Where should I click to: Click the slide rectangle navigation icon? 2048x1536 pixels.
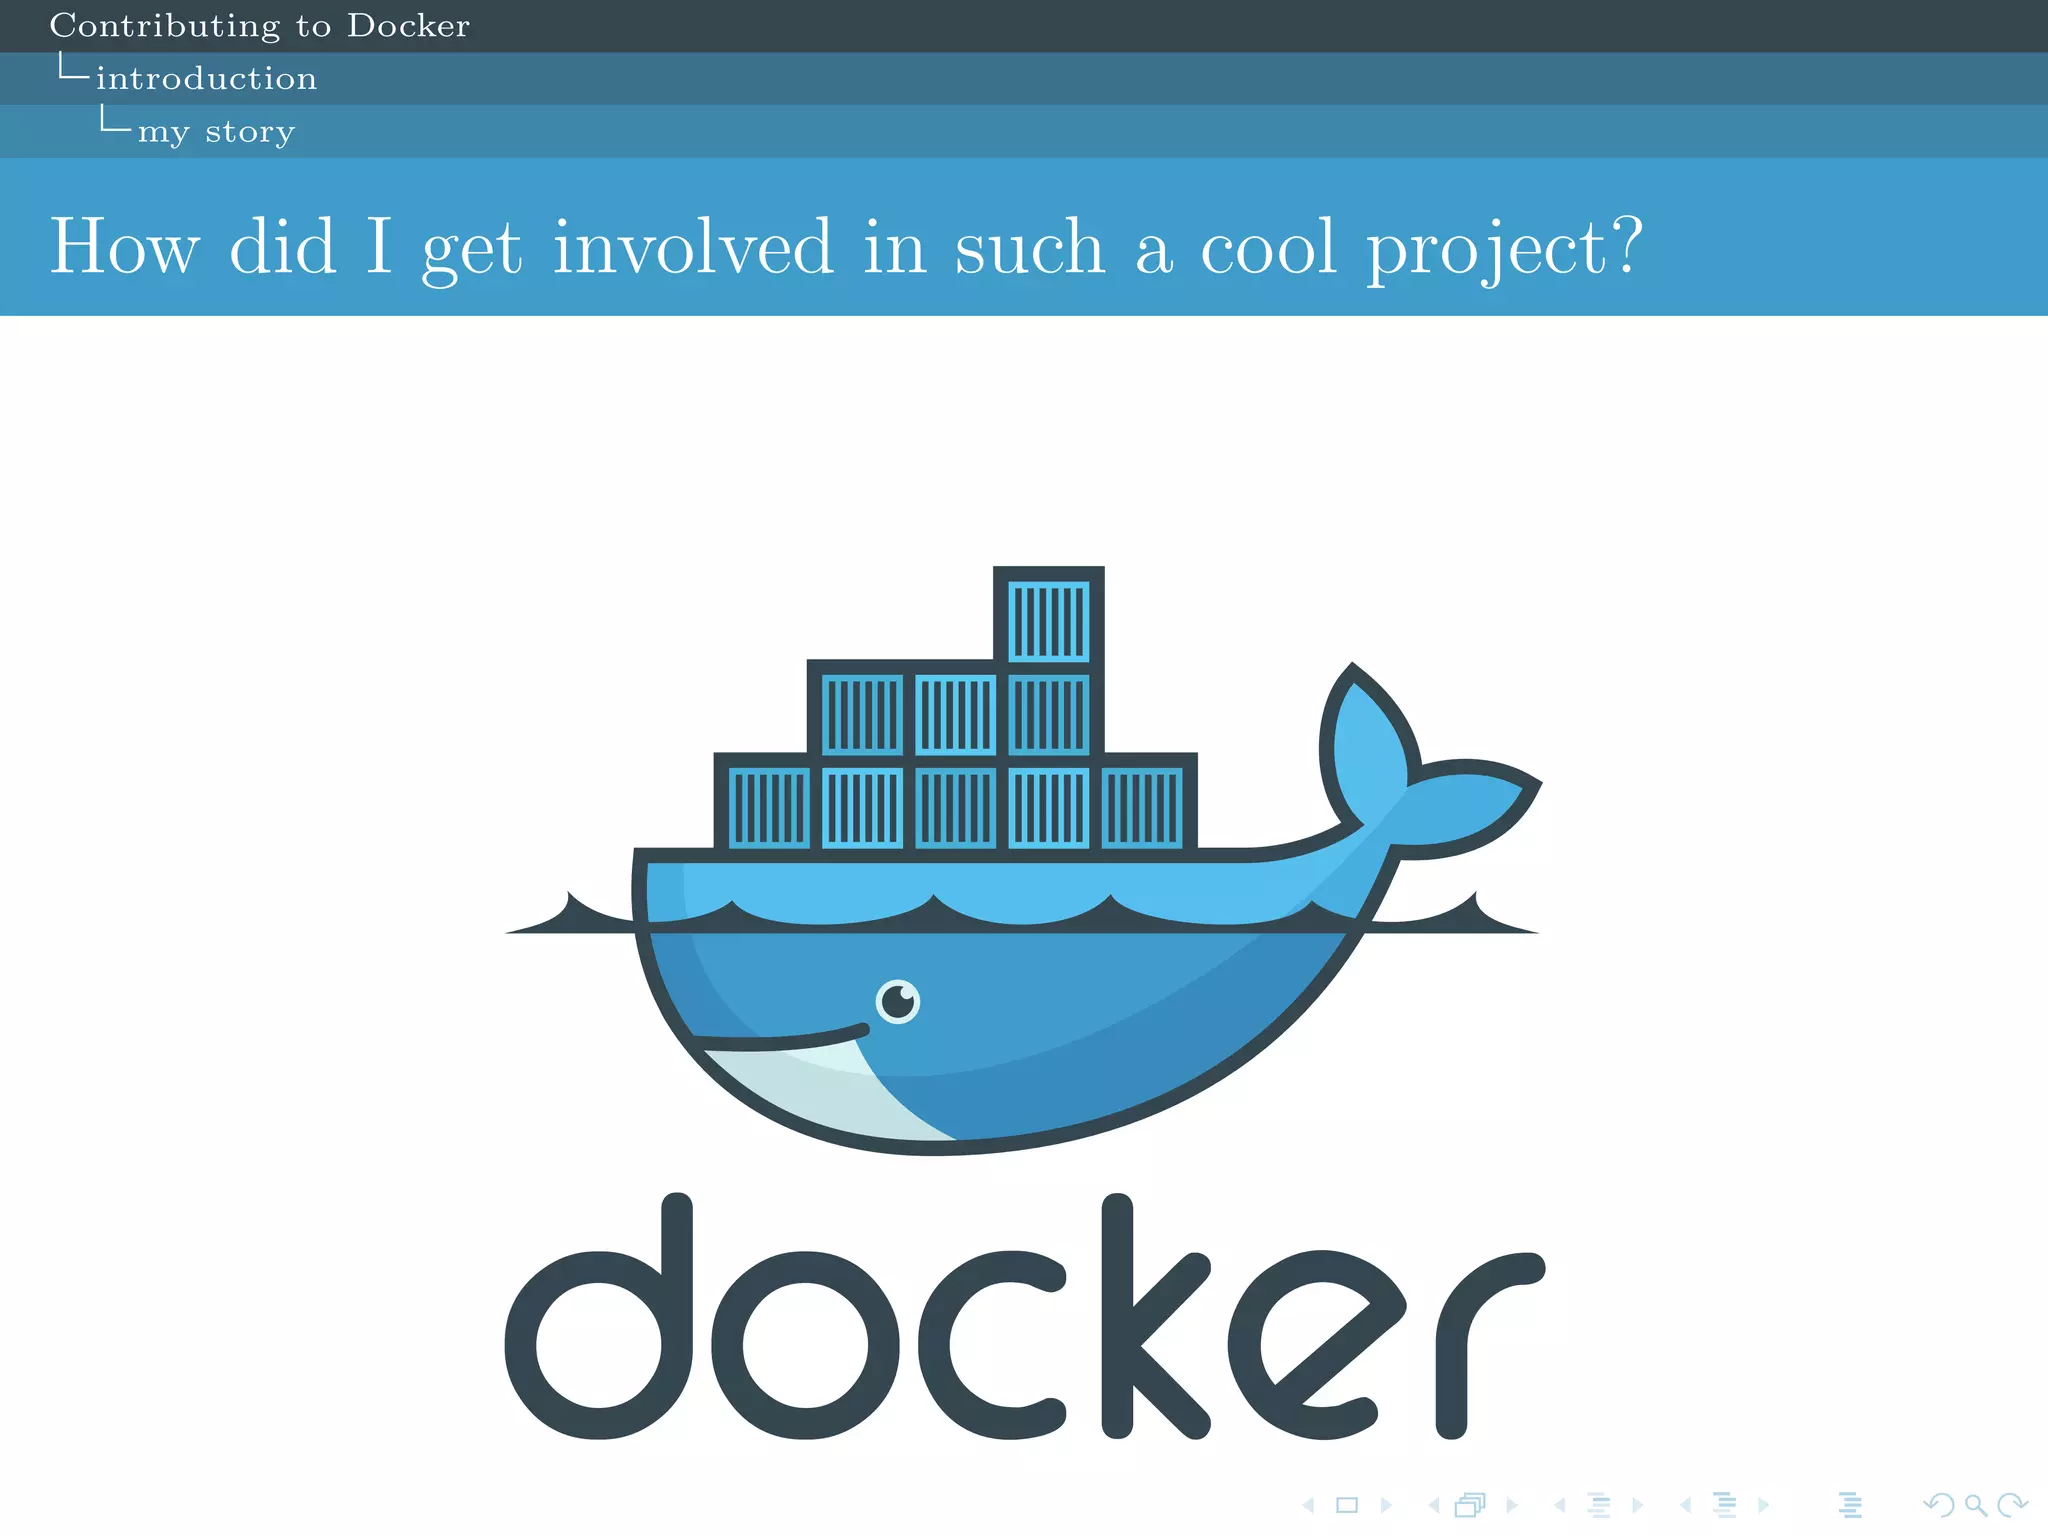1347,1505
